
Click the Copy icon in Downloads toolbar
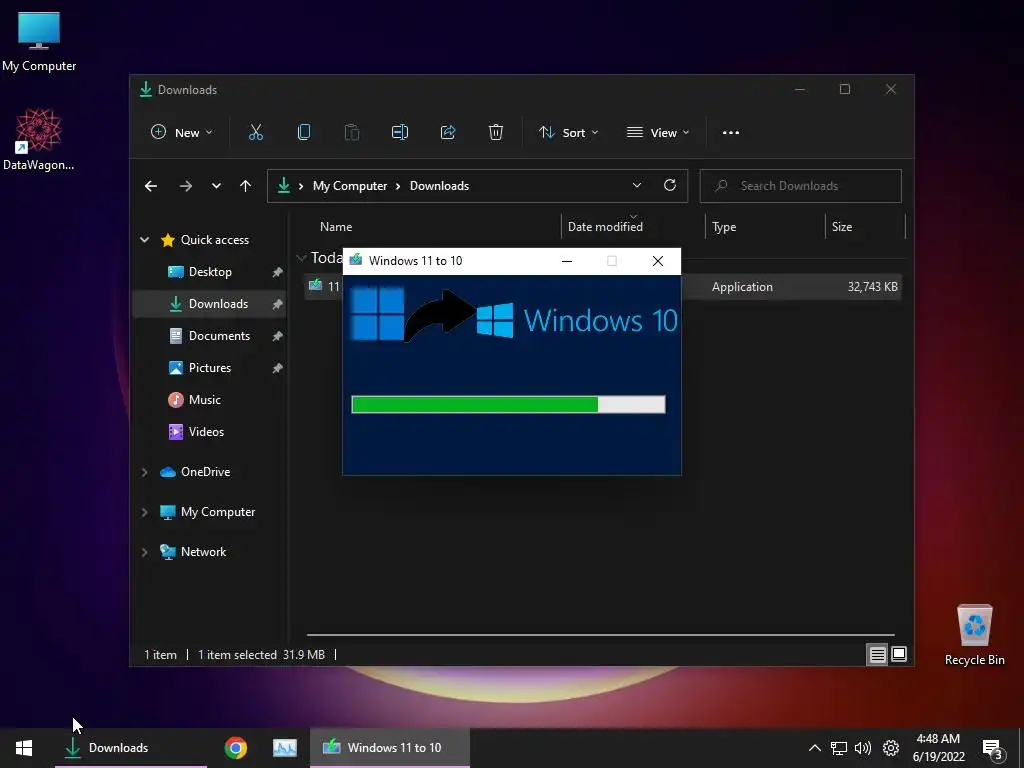click(304, 133)
